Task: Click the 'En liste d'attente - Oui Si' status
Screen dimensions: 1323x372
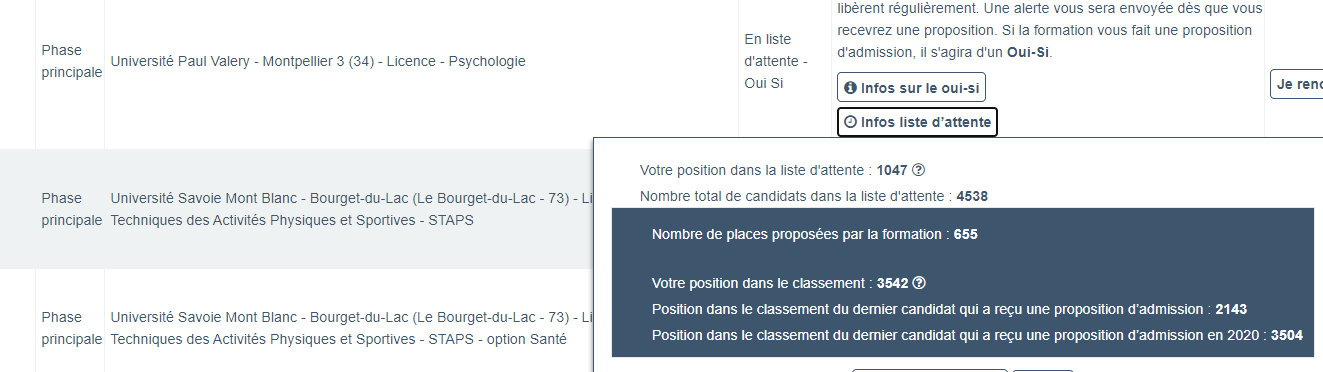Action: (x=769, y=61)
